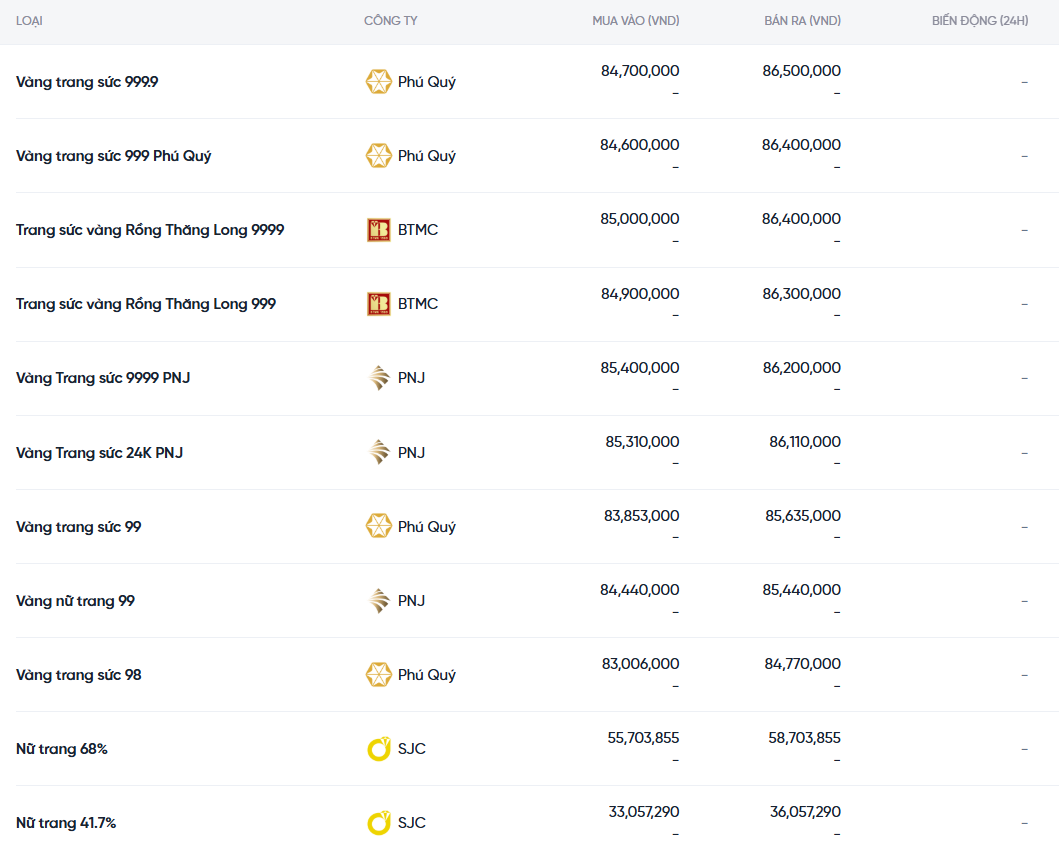Click buy price 33,057,290
The width and height of the screenshot is (1059, 855).
(x=644, y=812)
